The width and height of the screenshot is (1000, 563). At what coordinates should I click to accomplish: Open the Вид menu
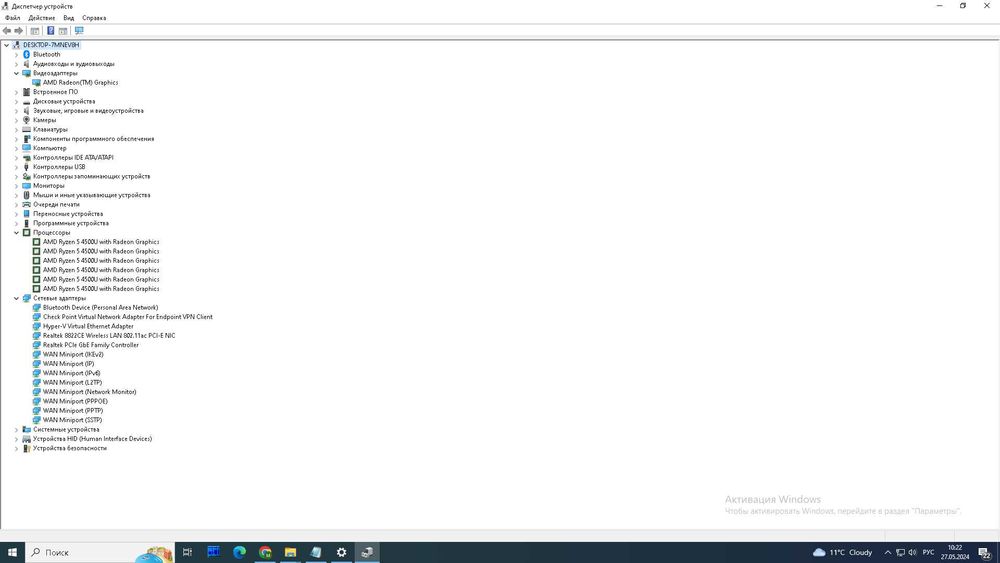[x=68, y=18]
